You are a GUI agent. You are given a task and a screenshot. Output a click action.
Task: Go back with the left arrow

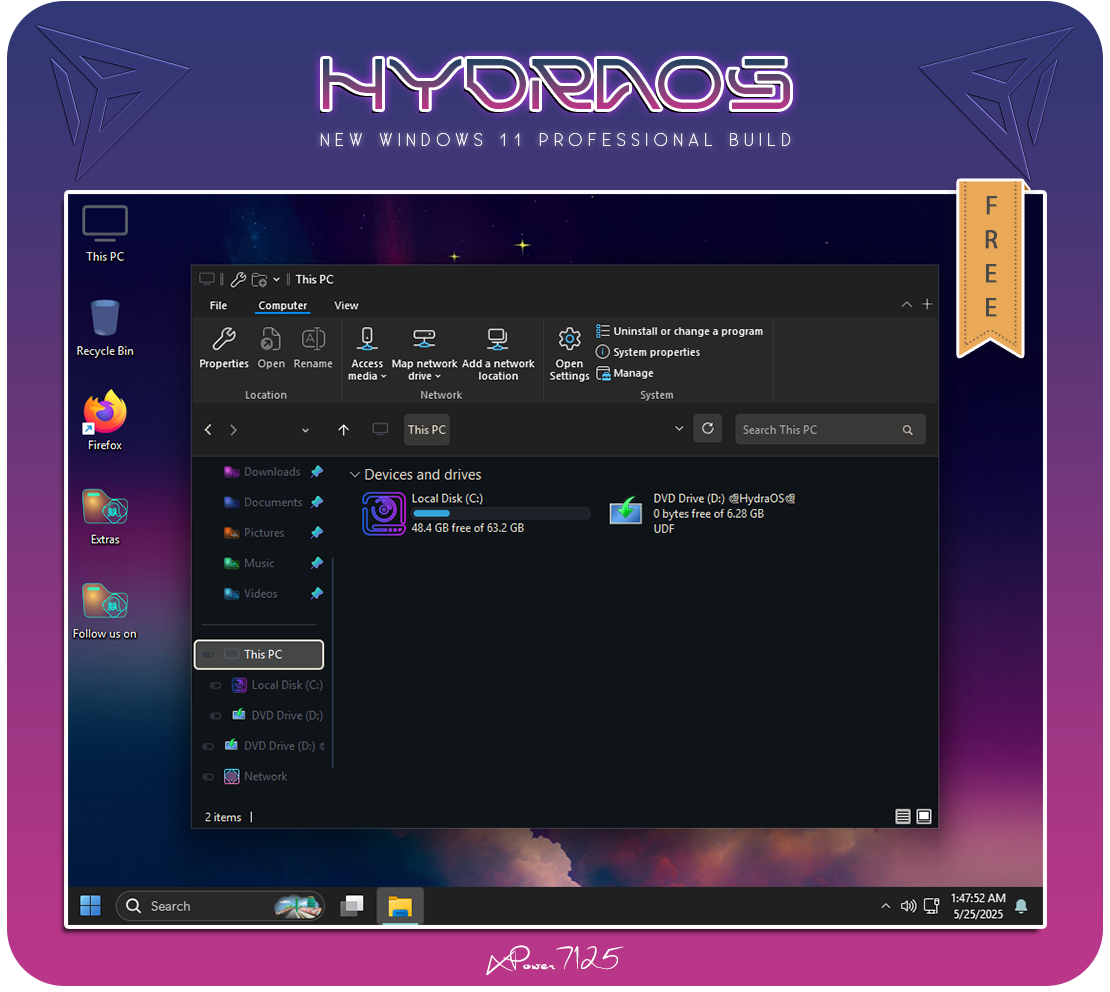[208, 430]
